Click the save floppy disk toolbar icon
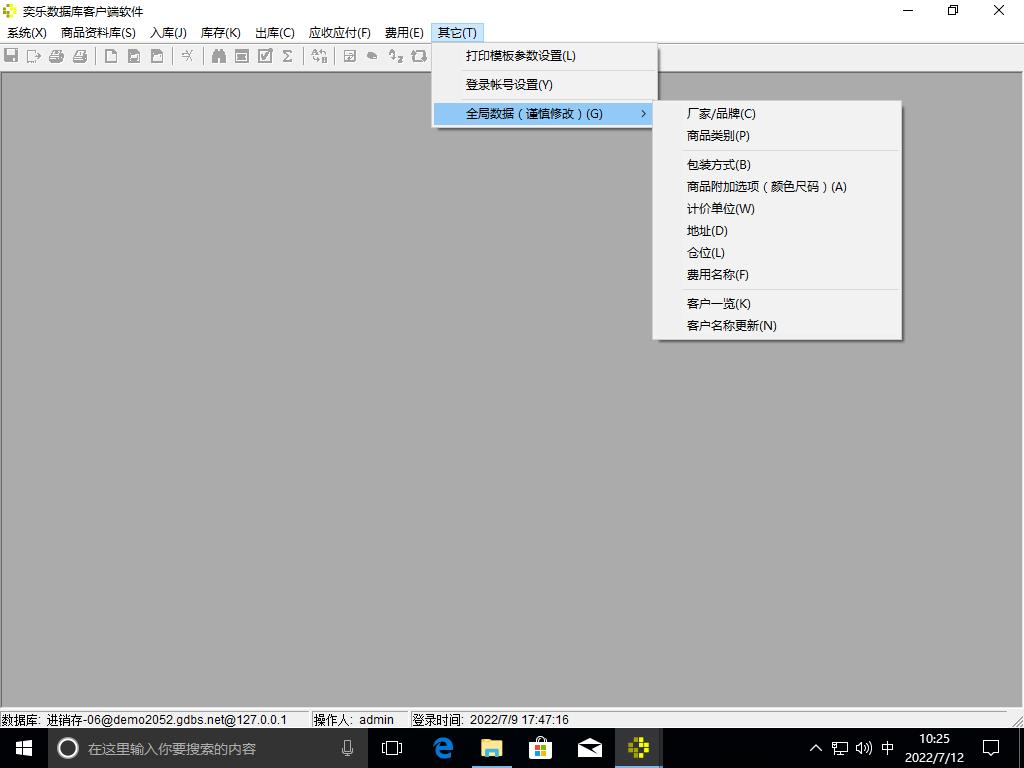 tap(11, 56)
